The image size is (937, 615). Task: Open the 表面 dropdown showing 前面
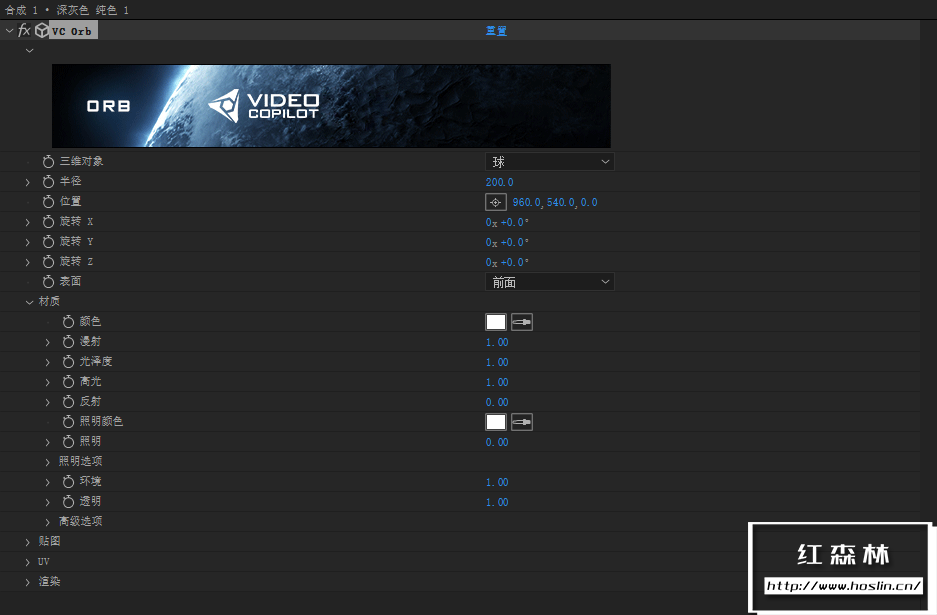549,282
